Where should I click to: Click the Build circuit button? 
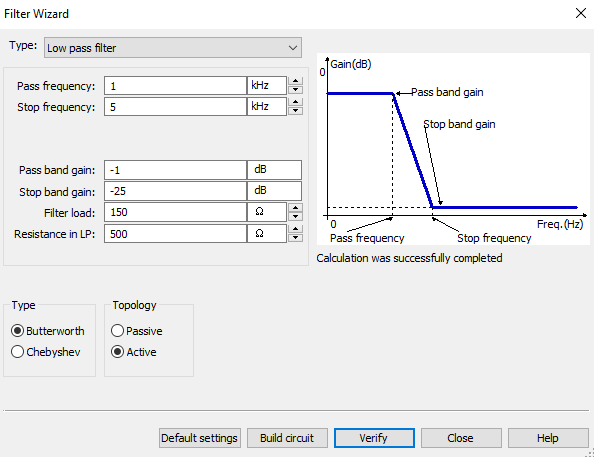pyautogui.click(x=287, y=438)
